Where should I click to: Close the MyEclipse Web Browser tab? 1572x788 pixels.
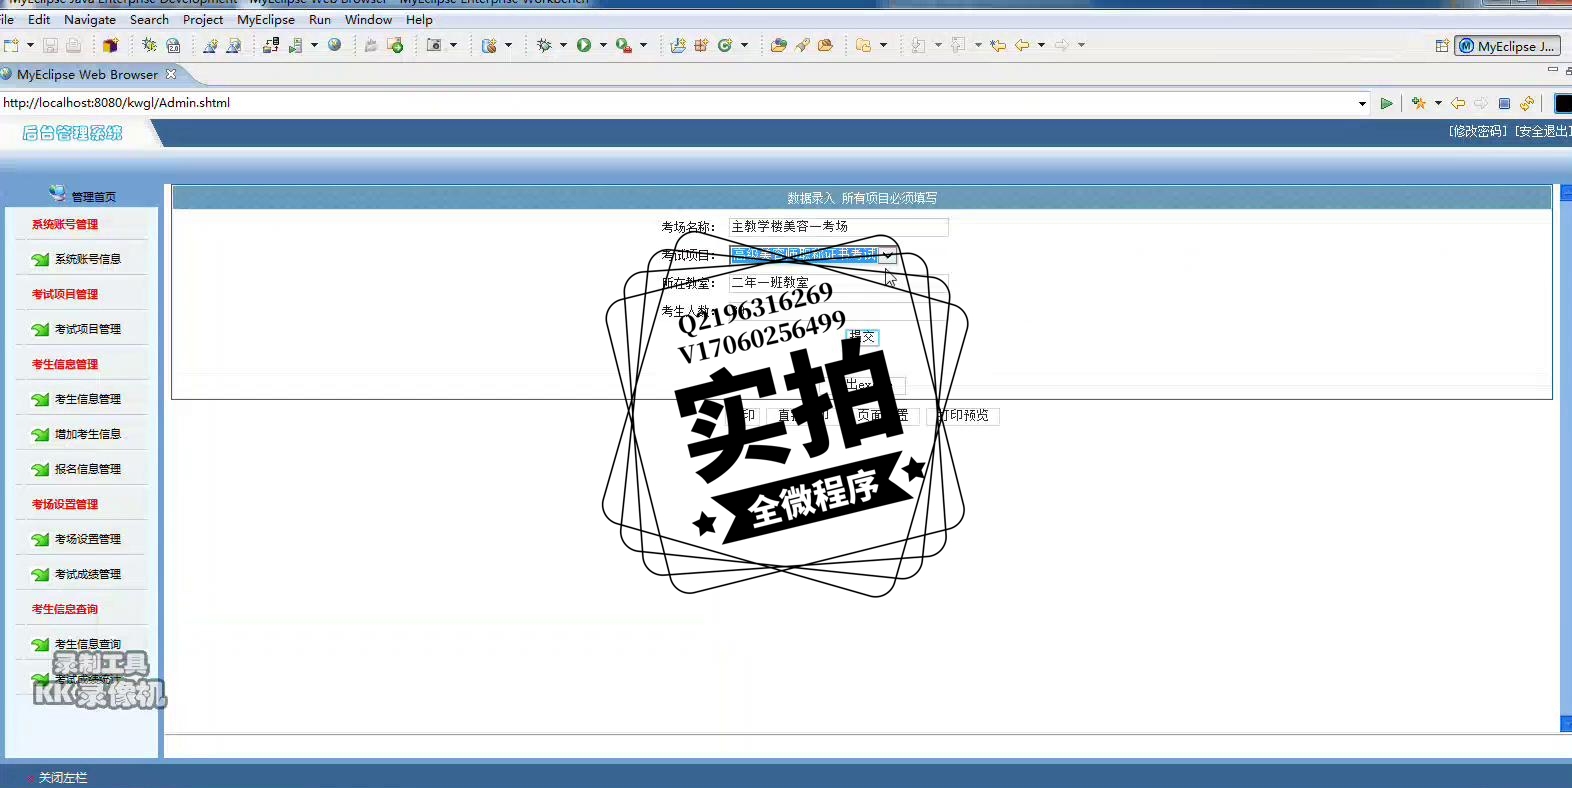click(x=171, y=74)
